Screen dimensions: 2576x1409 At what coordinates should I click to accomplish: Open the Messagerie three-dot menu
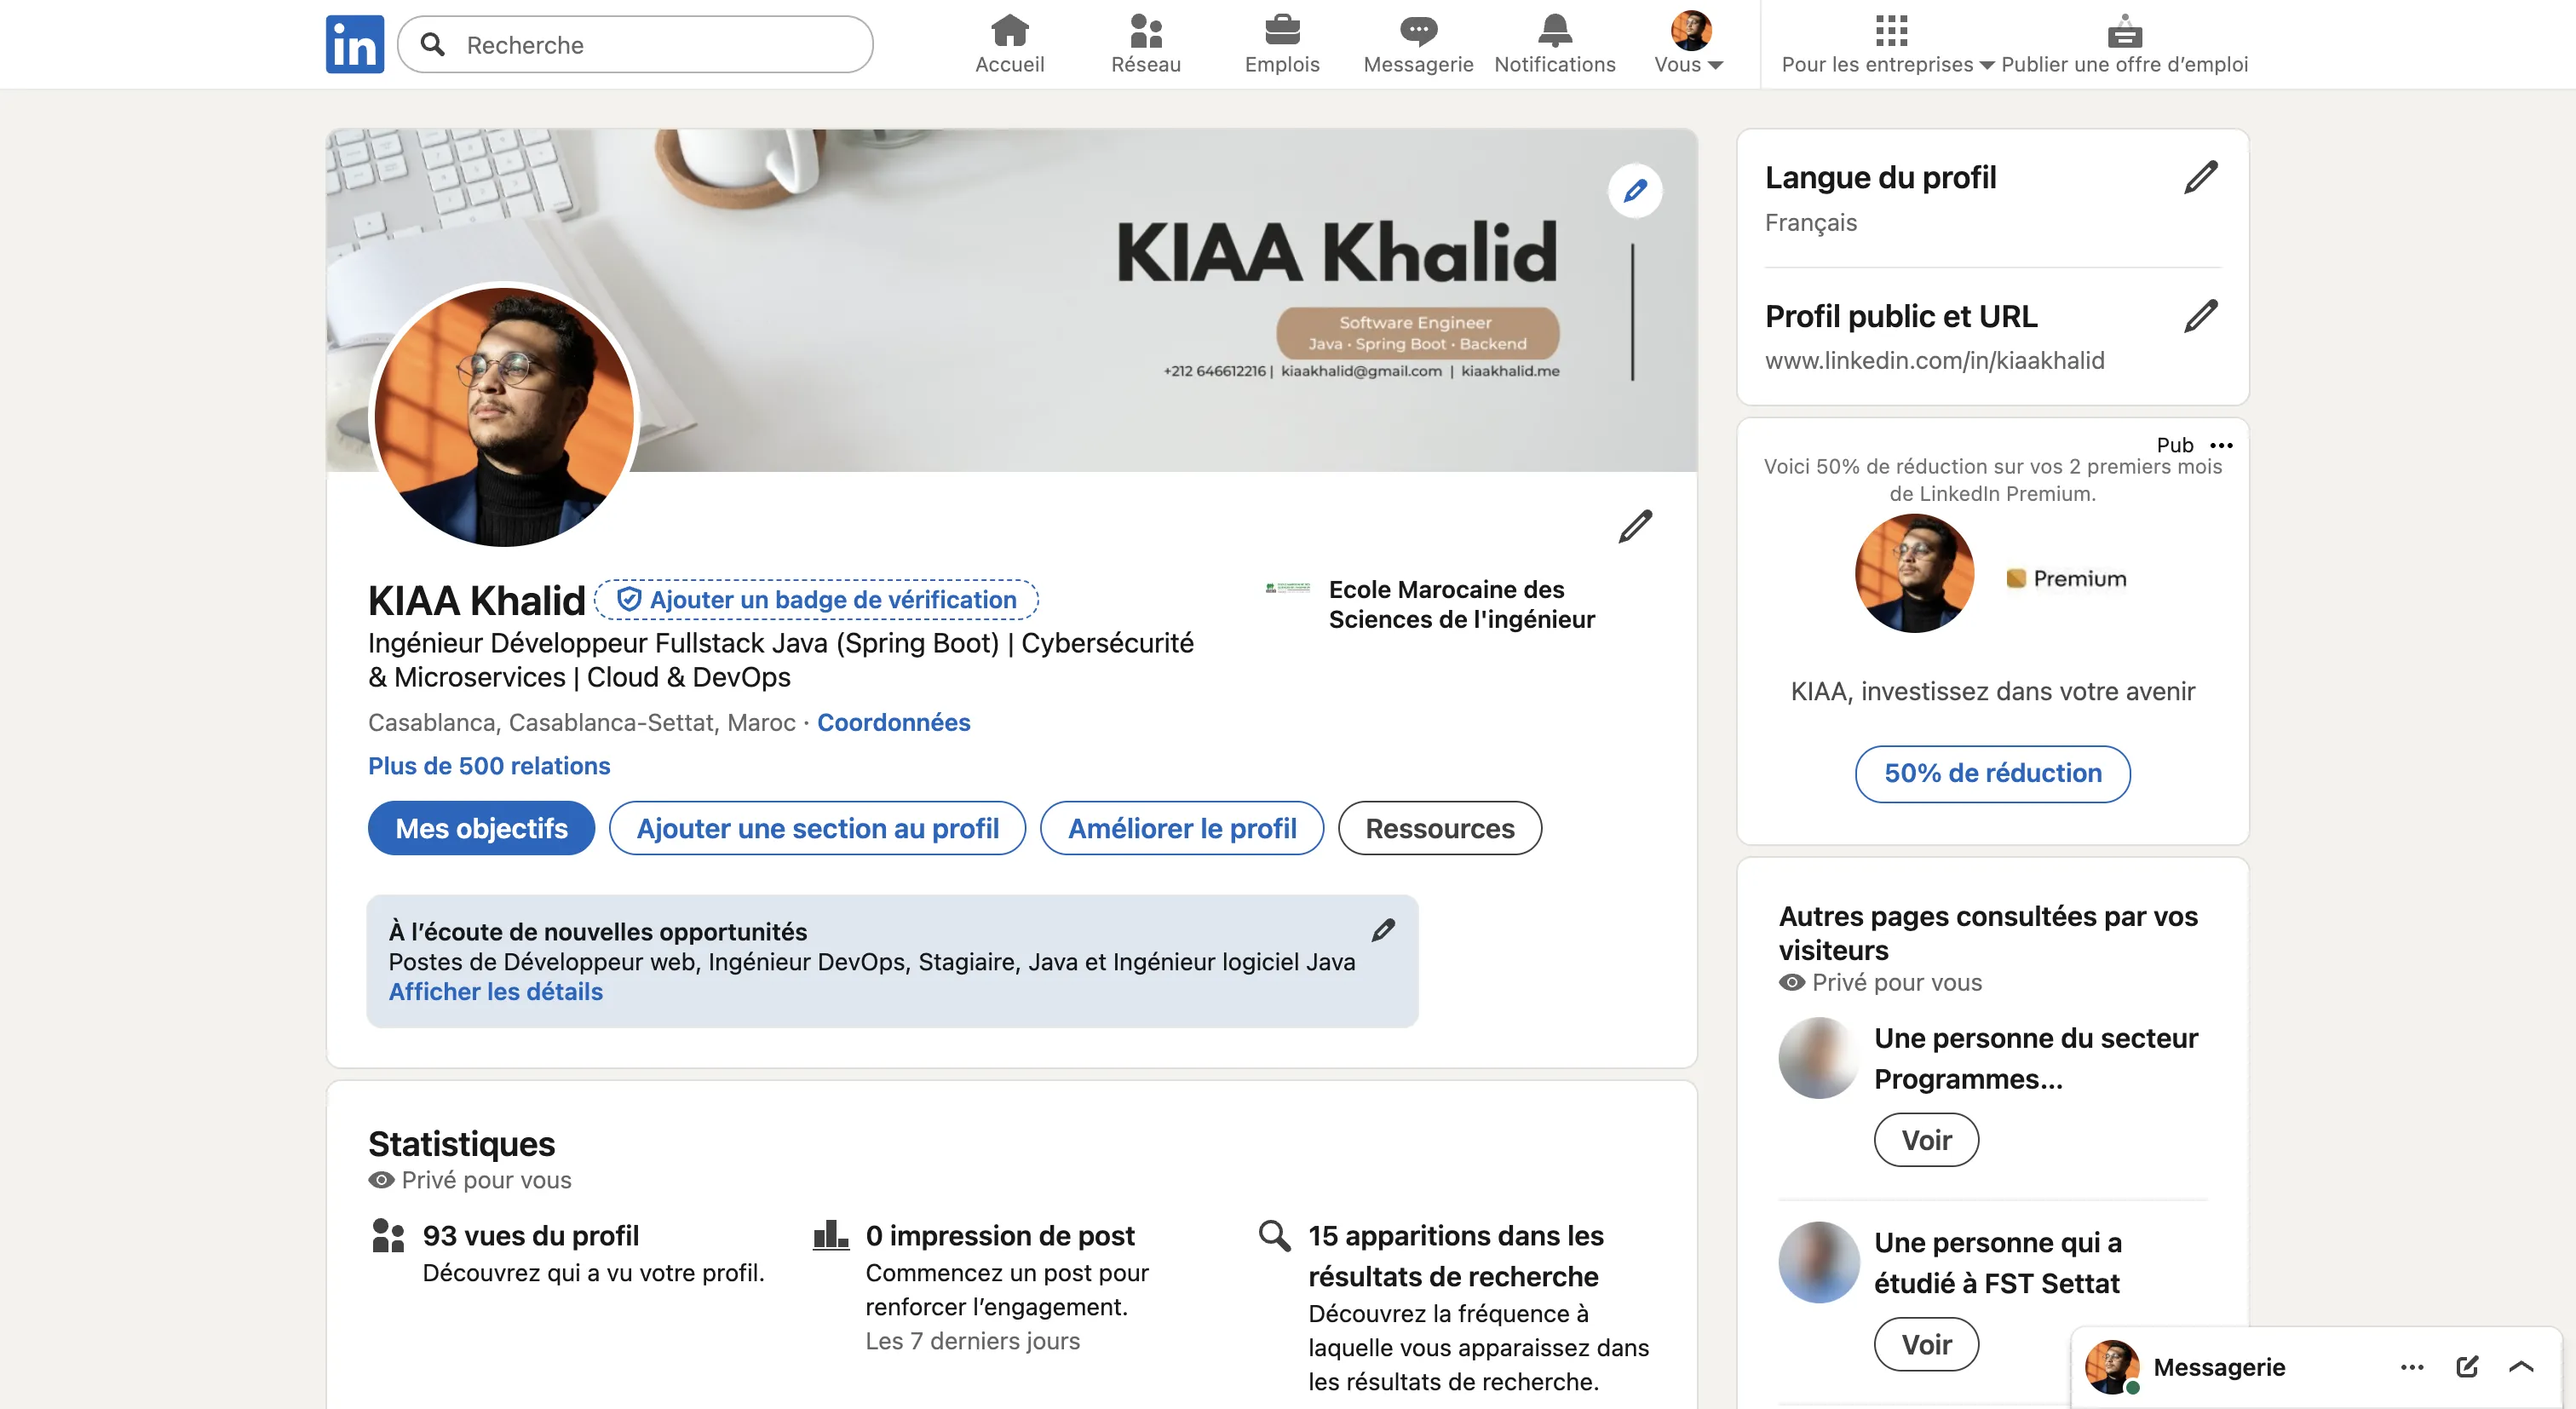[2413, 1367]
